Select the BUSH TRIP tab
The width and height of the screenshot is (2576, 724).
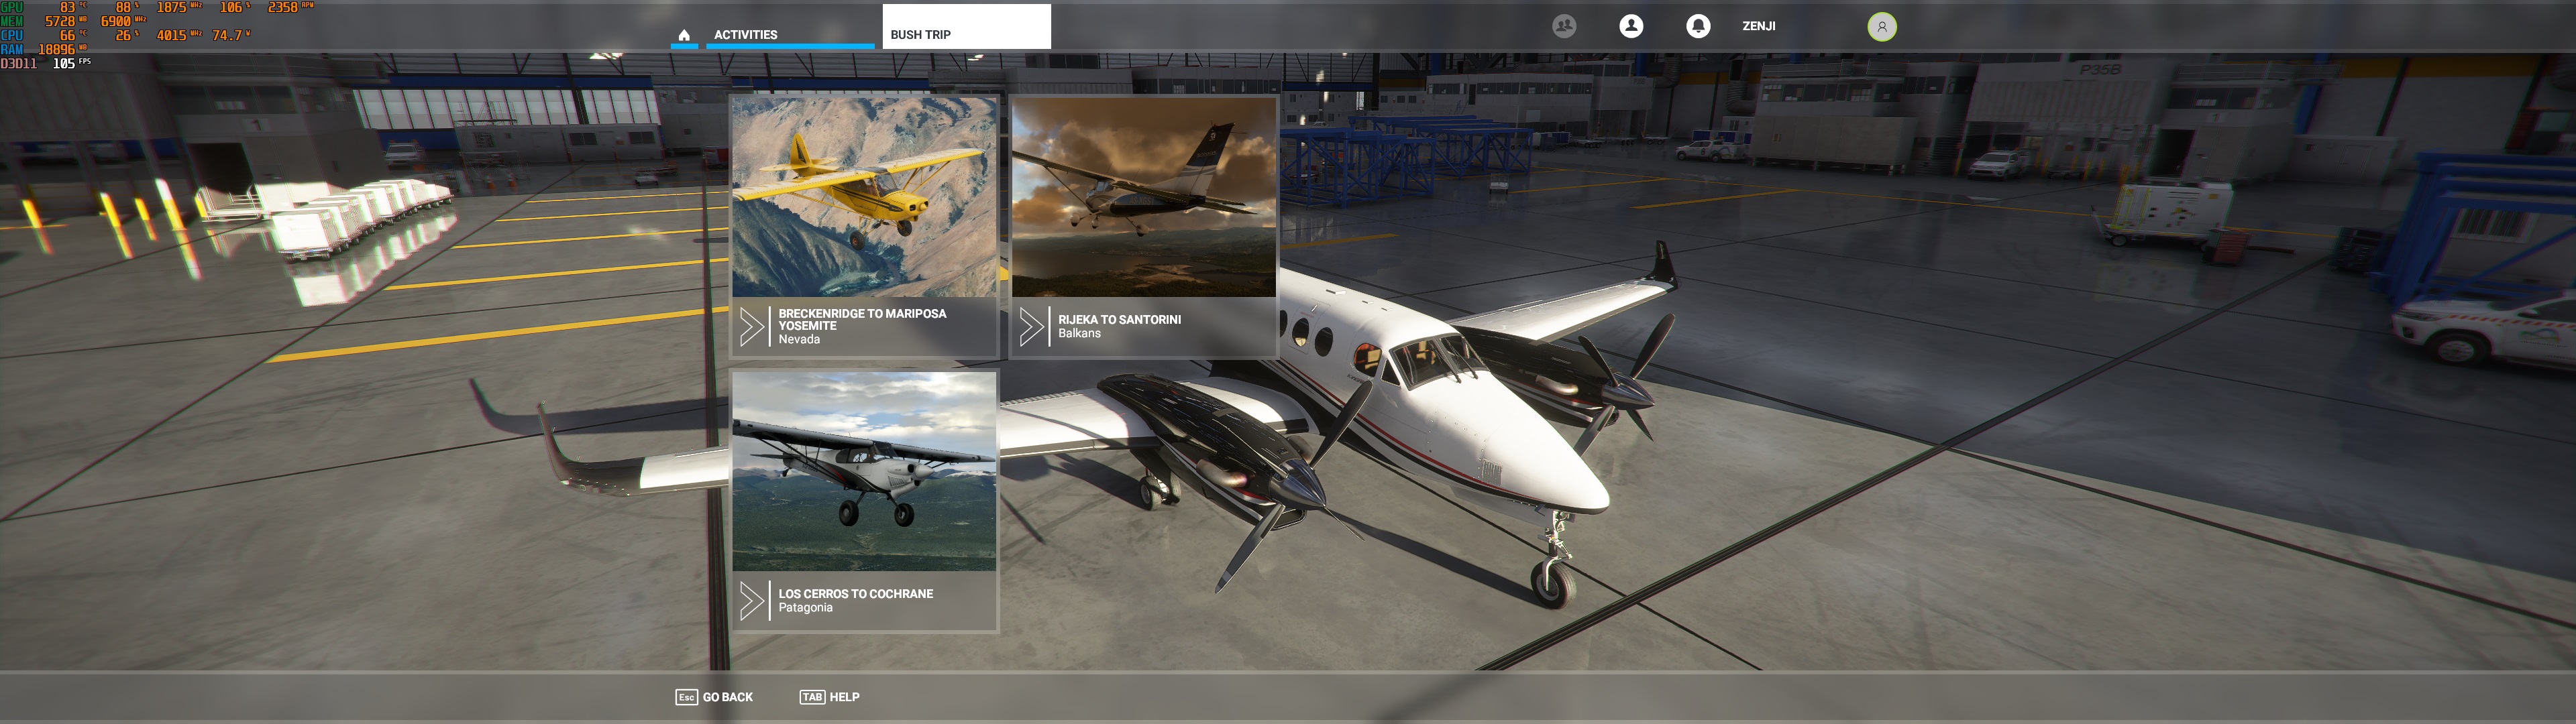[x=920, y=35]
